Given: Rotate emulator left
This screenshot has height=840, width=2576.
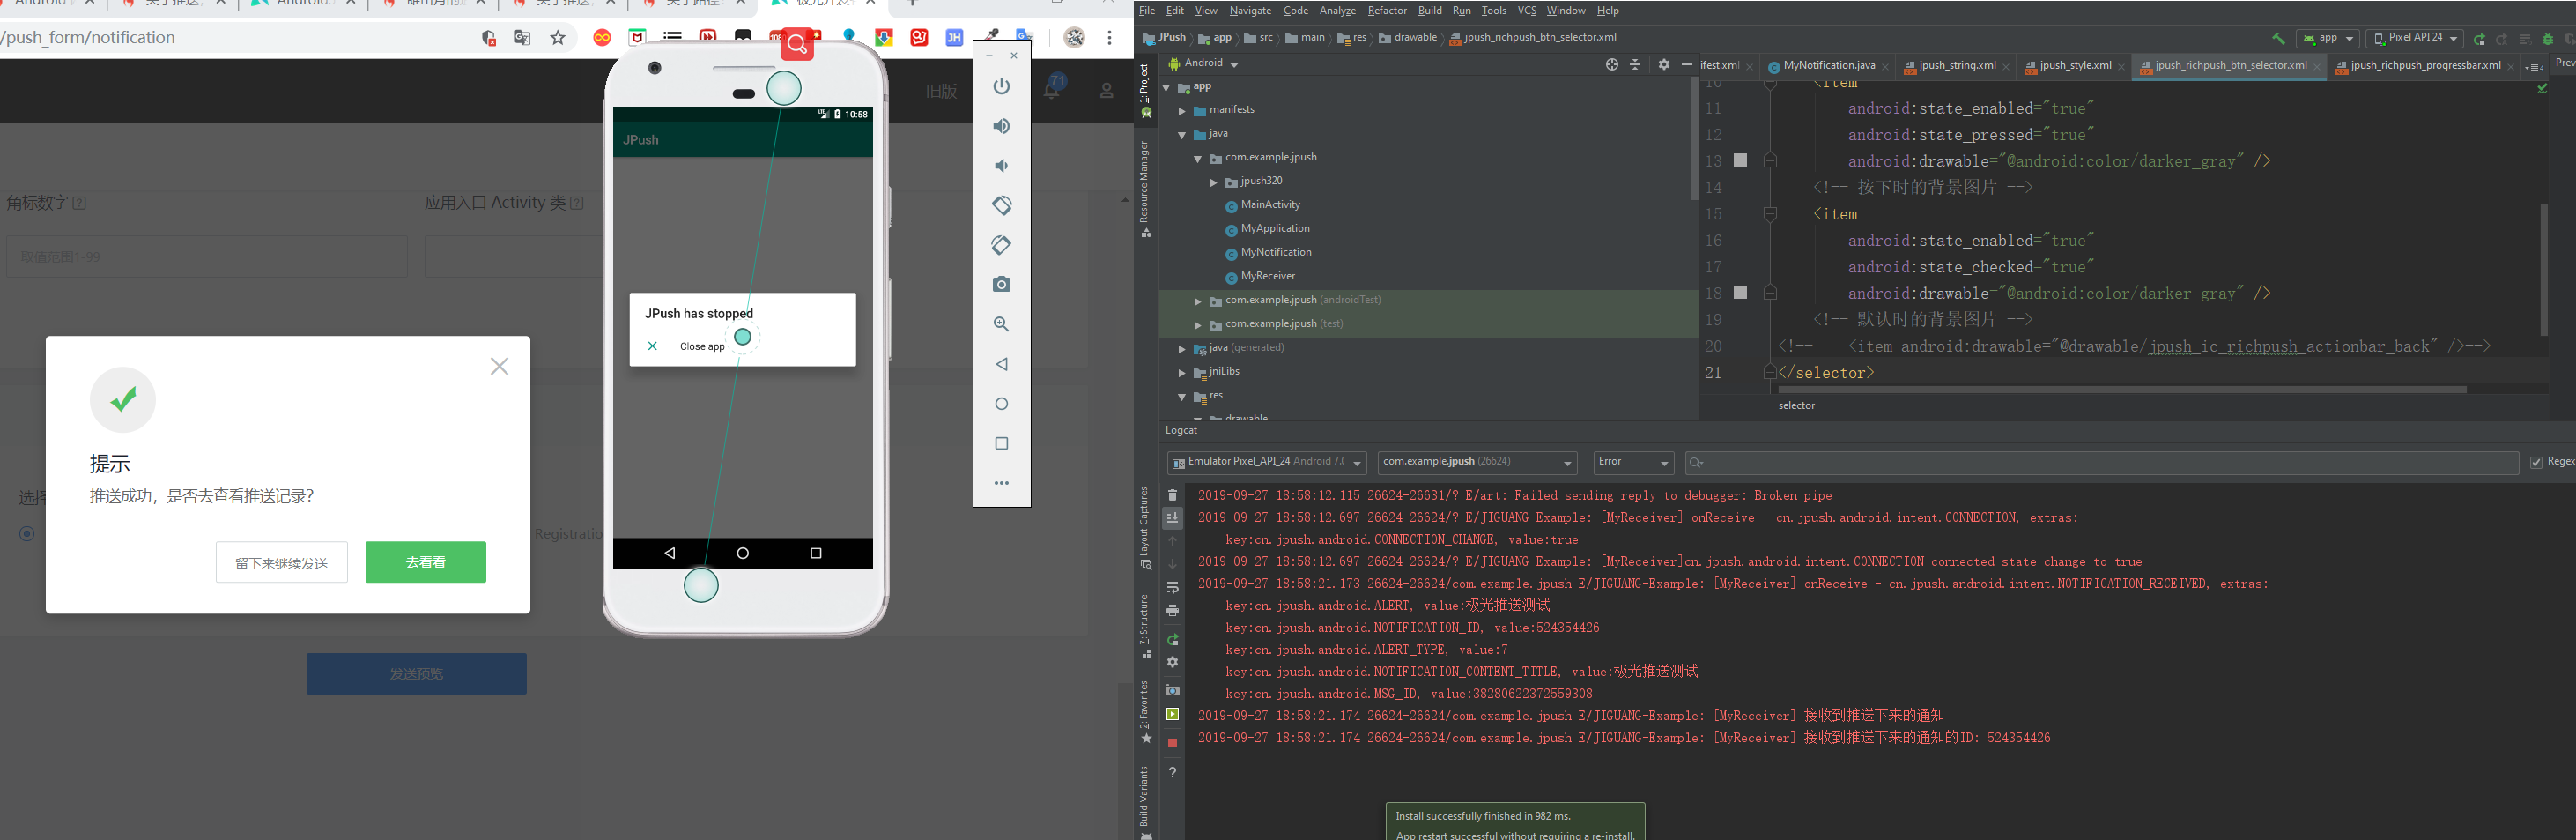Looking at the screenshot, I should point(1001,205).
